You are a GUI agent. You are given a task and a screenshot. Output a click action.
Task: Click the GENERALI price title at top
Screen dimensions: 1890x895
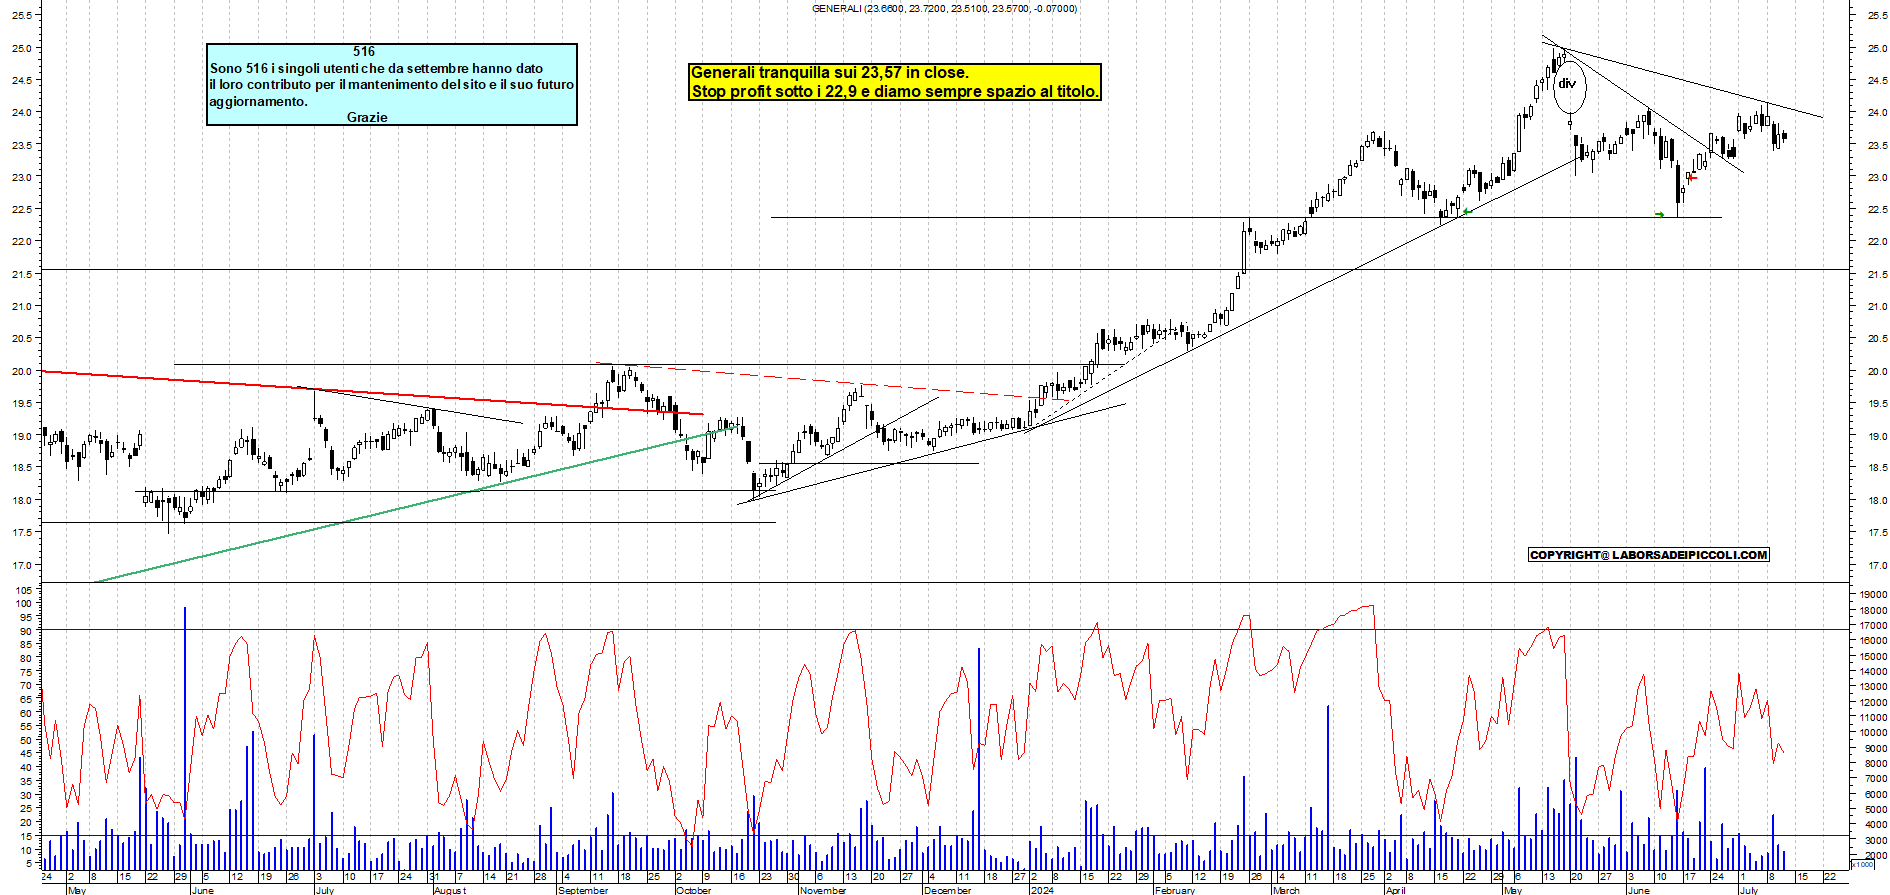click(944, 8)
